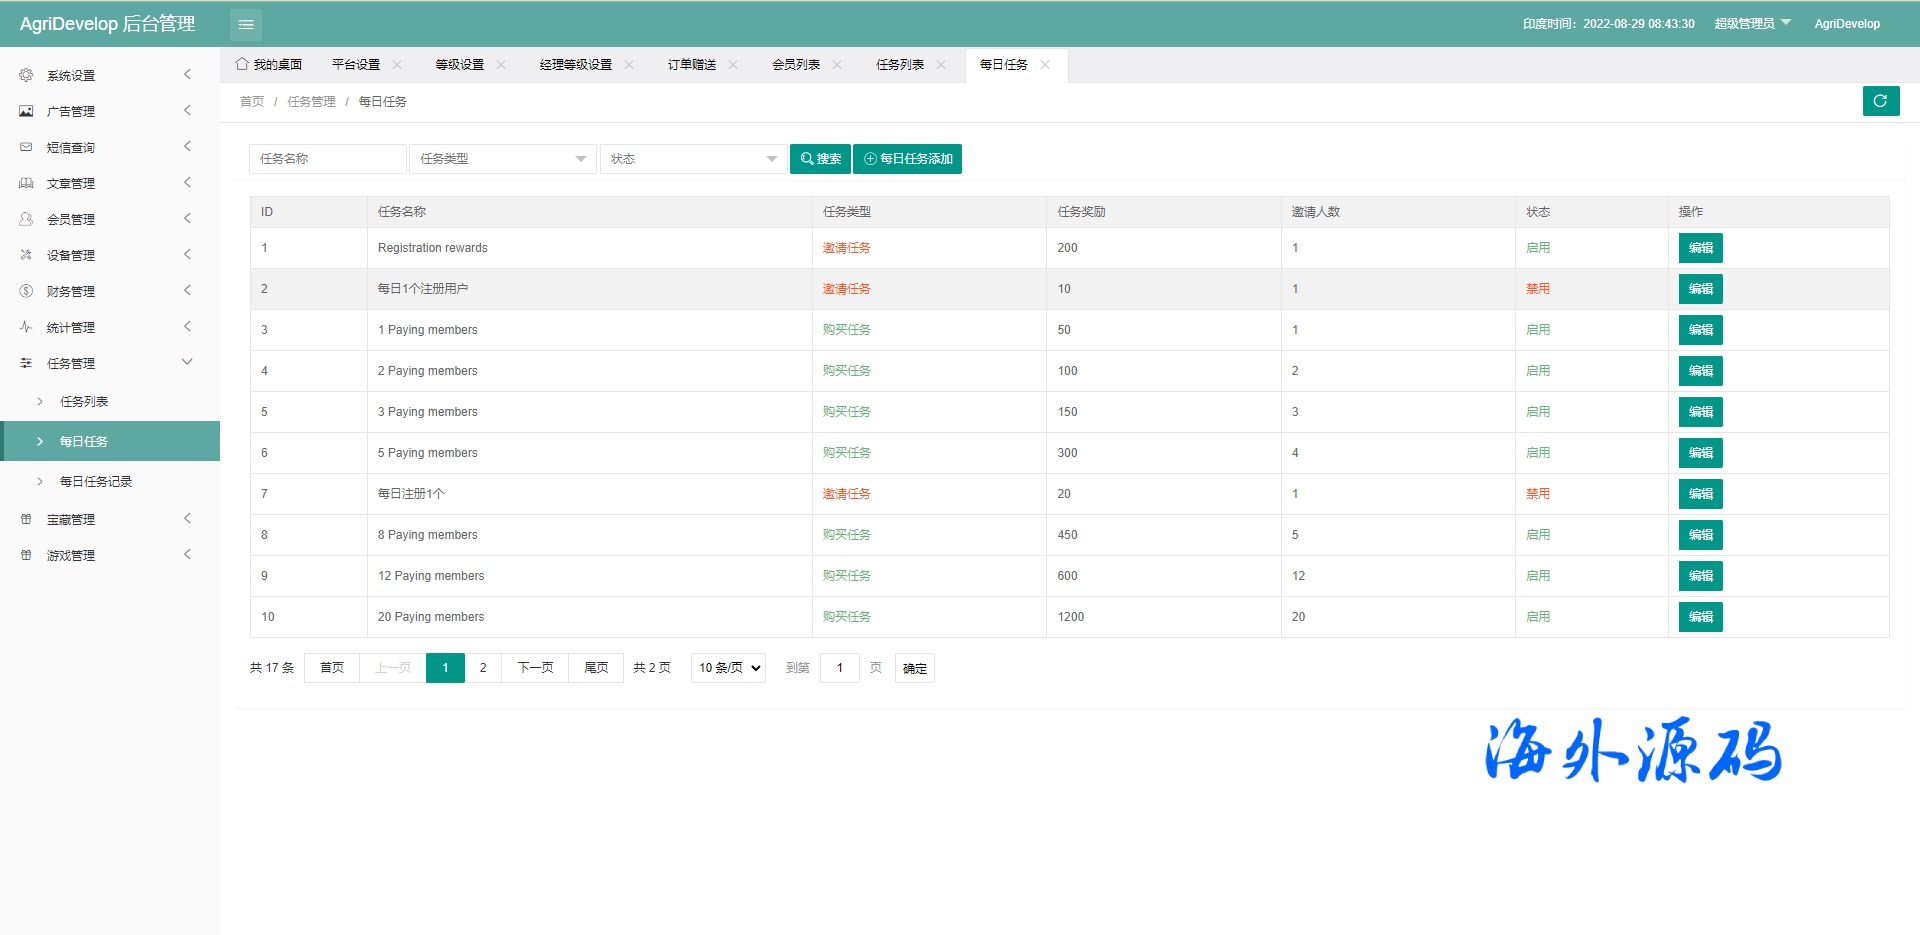Image resolution: width=1920 pixels, height=935 pixels.
Task: Open the 任务类型 dropdown filter
Action: (x=502, y=159)
